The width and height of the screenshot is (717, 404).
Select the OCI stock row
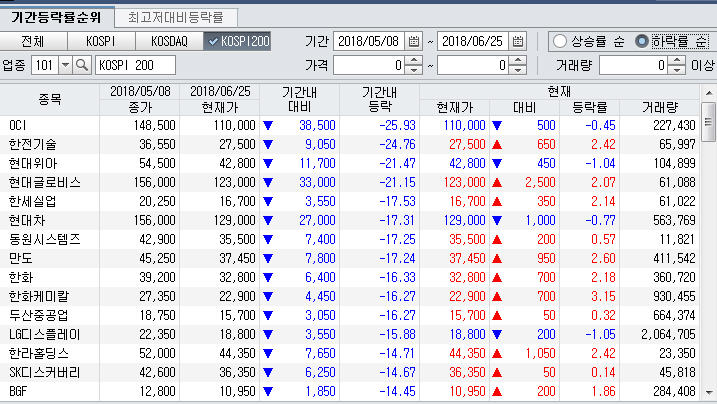click(350, 125)
